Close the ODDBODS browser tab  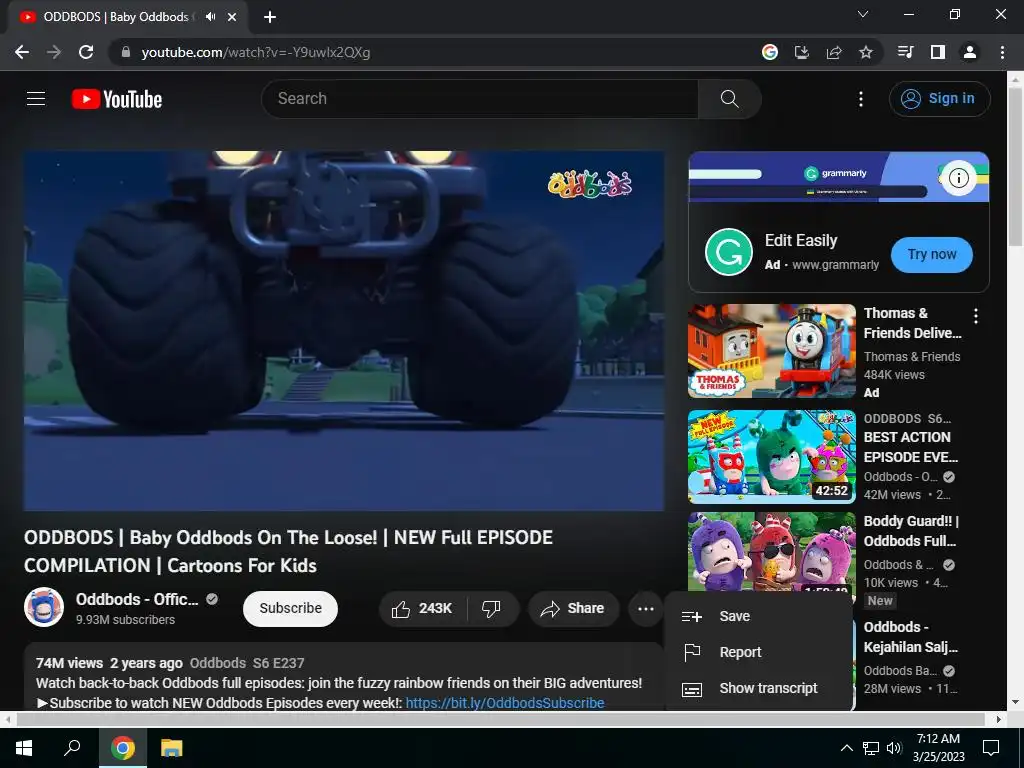pyautogui.click(x=232, y=17)
